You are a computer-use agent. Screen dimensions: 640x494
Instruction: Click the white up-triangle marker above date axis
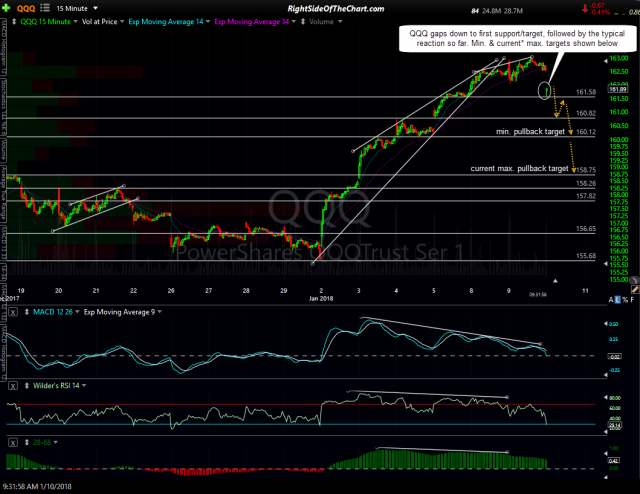[x=555, y=281]
